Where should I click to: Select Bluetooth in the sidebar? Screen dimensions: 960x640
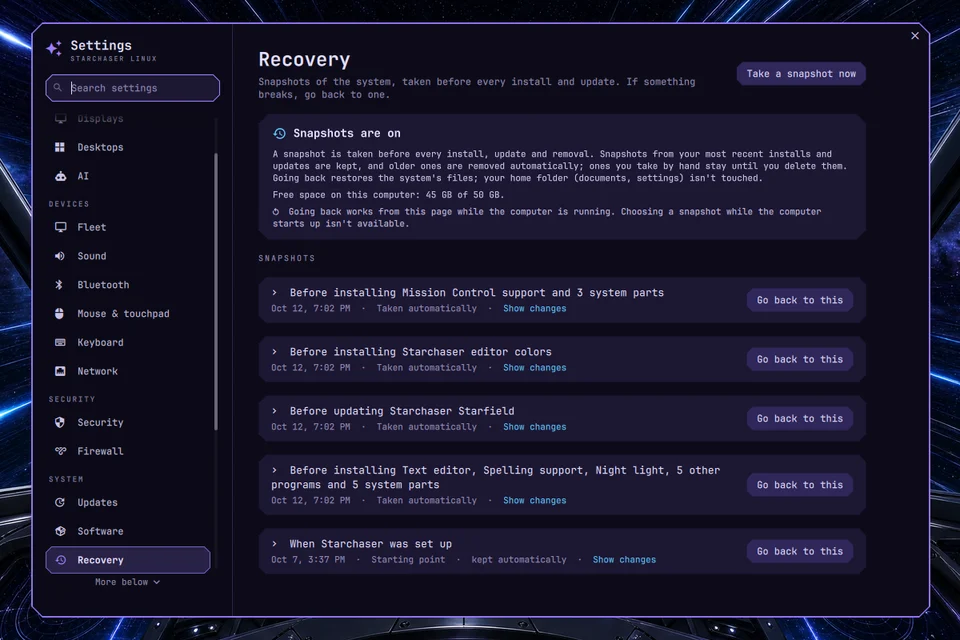coord(127,285)
